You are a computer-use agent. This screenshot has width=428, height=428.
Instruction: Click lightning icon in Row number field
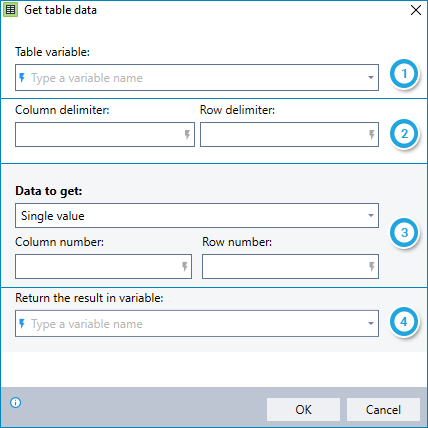372,266
